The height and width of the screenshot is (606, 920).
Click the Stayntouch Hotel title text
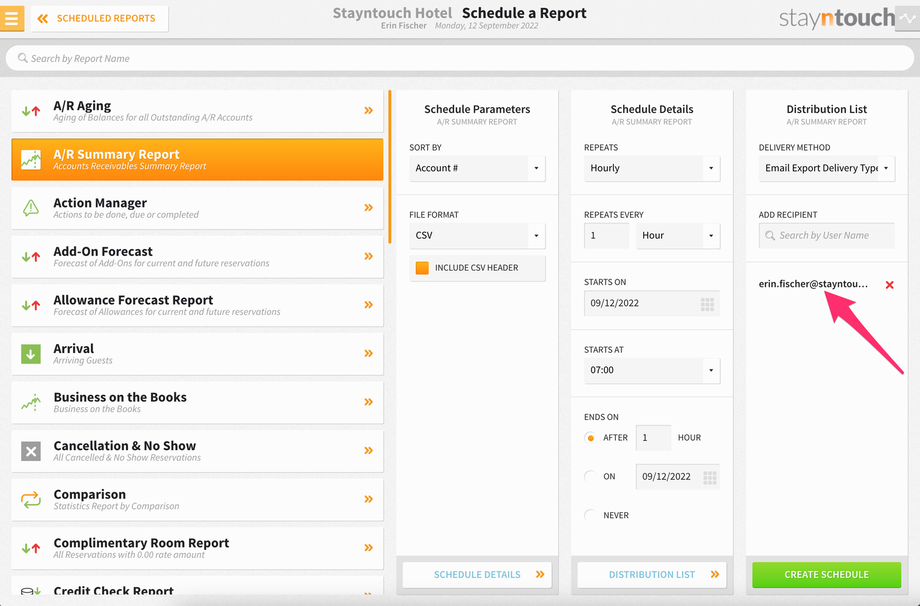[393, 13]
